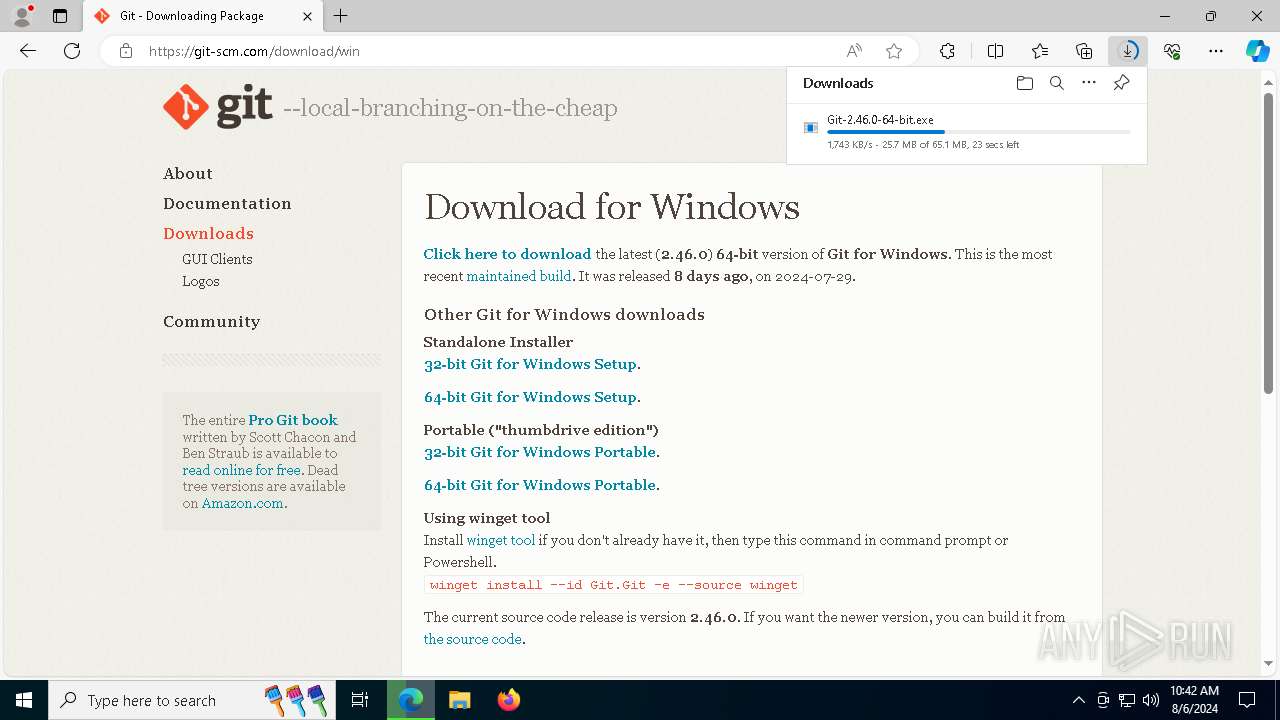Launch Firefox from taskbar

[509, 700]
